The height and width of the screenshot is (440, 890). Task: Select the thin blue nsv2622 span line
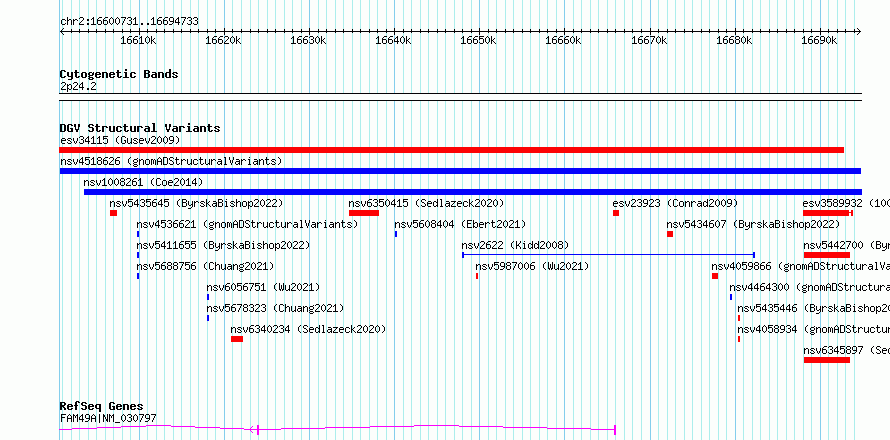tap(608, 255)
